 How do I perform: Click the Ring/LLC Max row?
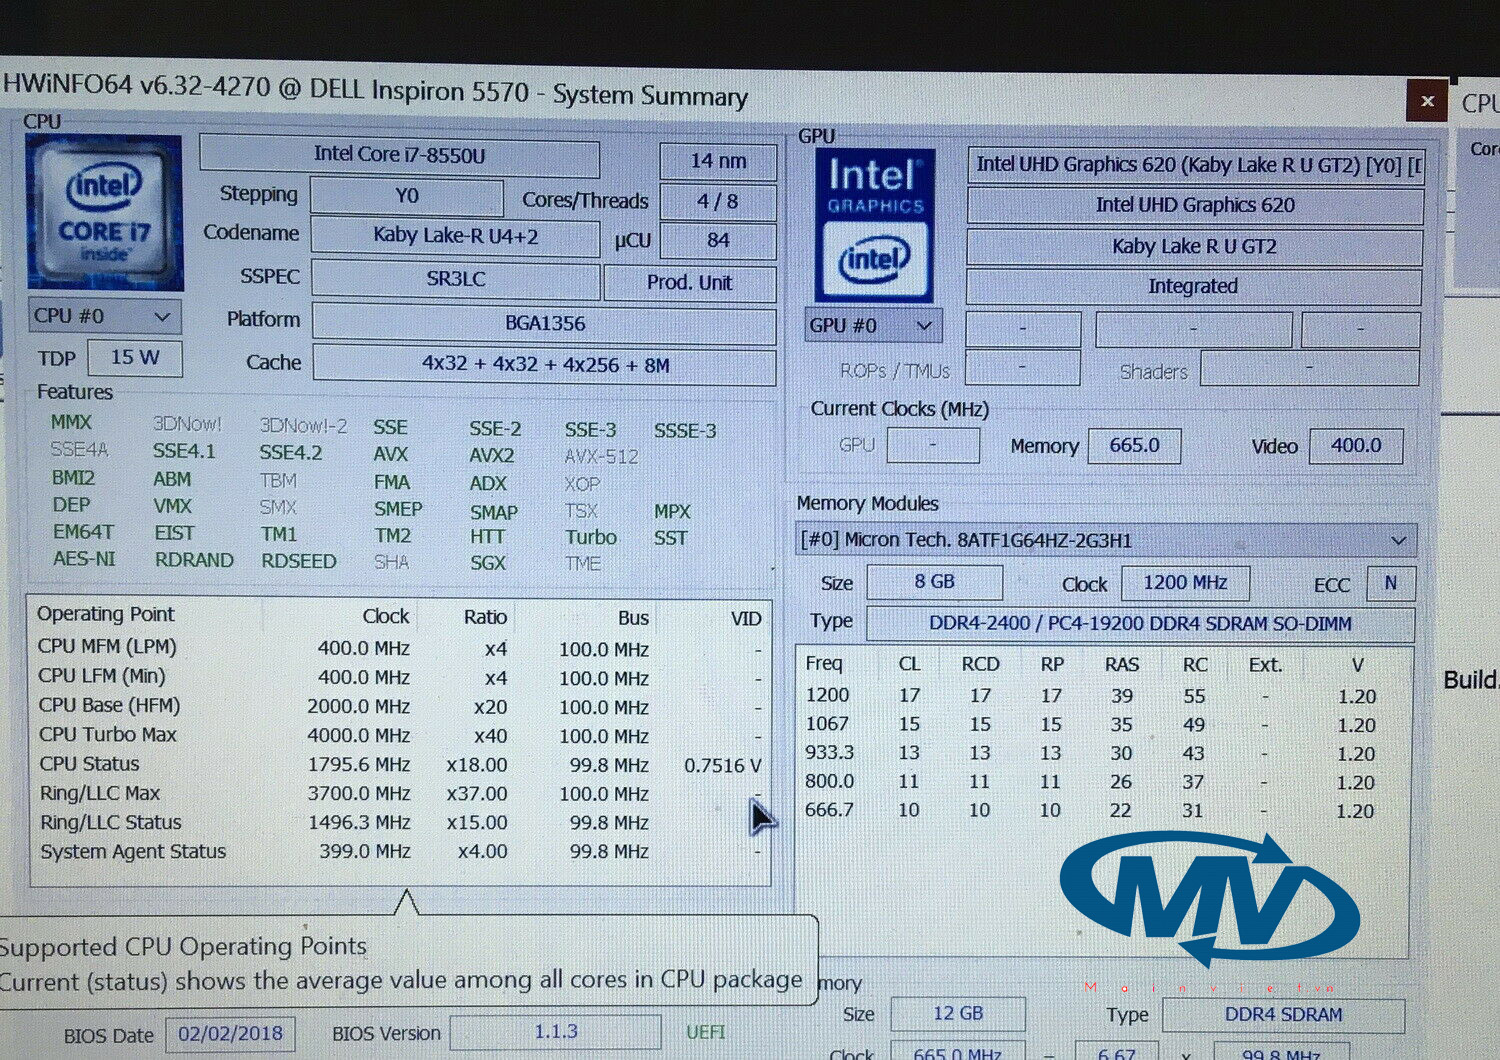click(x=400, y=793)
